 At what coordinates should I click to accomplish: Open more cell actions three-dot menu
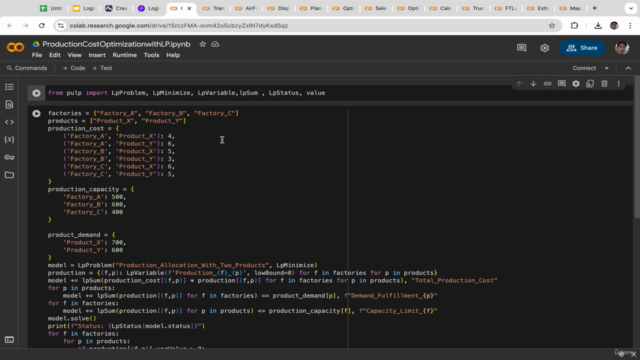(x=618, y=84)
